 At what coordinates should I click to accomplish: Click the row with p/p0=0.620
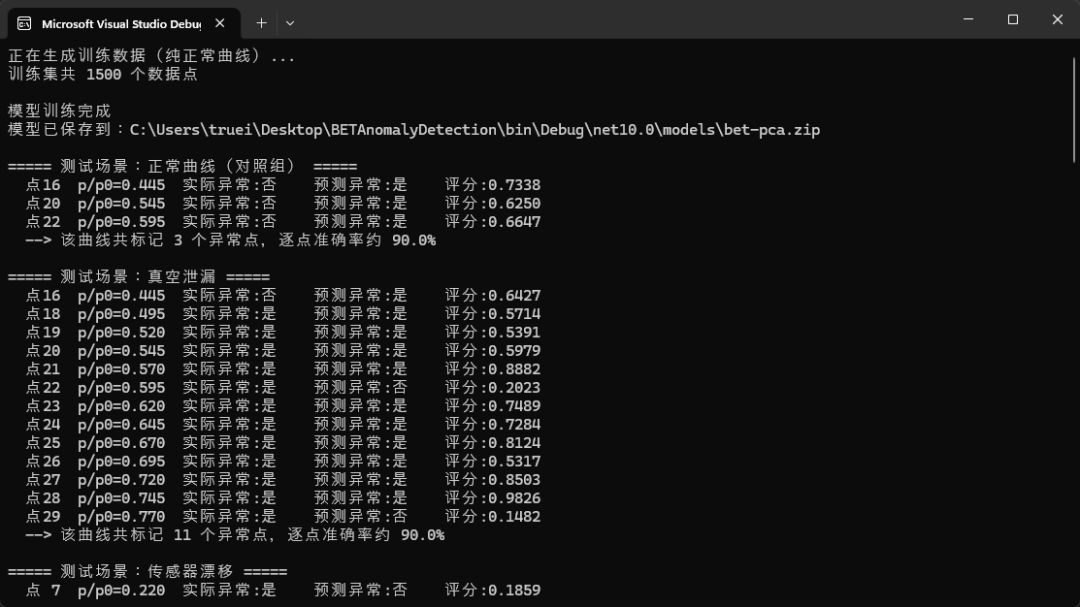coord(283,406)
